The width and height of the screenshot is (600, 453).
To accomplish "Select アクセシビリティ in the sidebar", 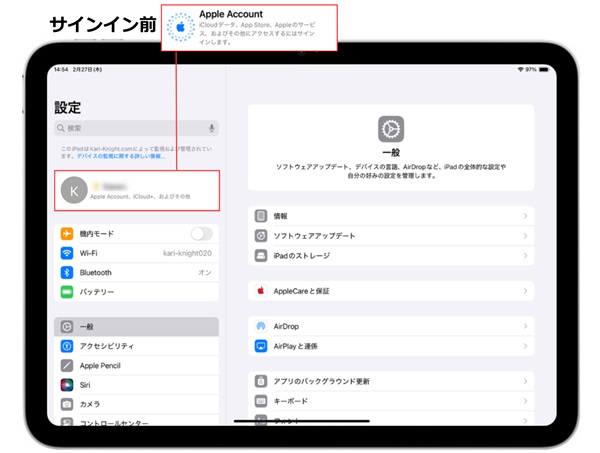I will click(x=137, y=346).
